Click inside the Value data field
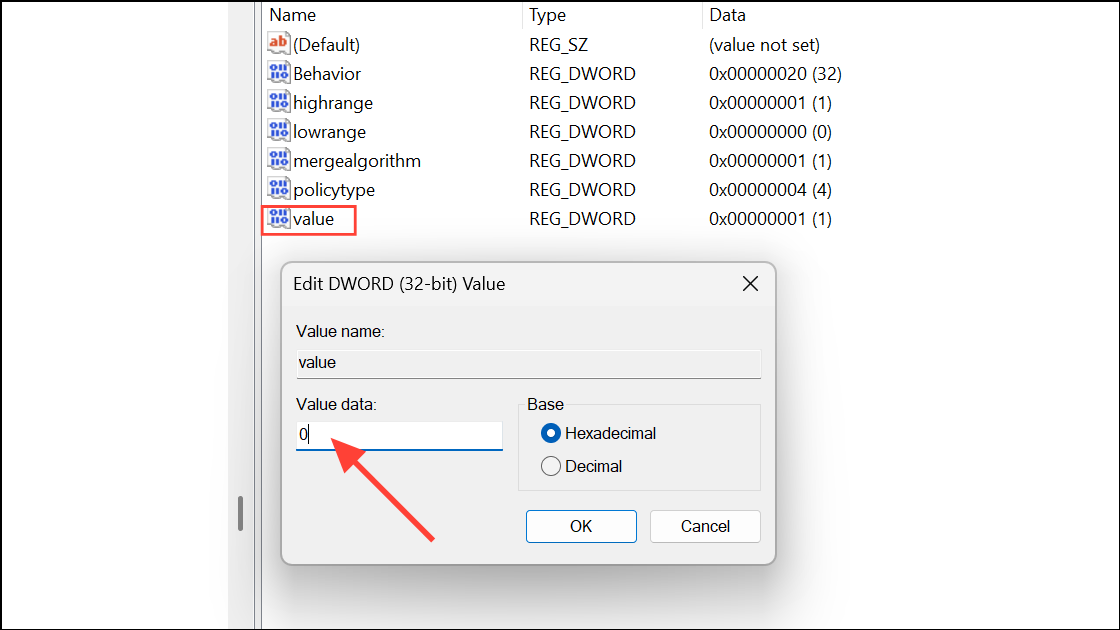 [398, 435]
